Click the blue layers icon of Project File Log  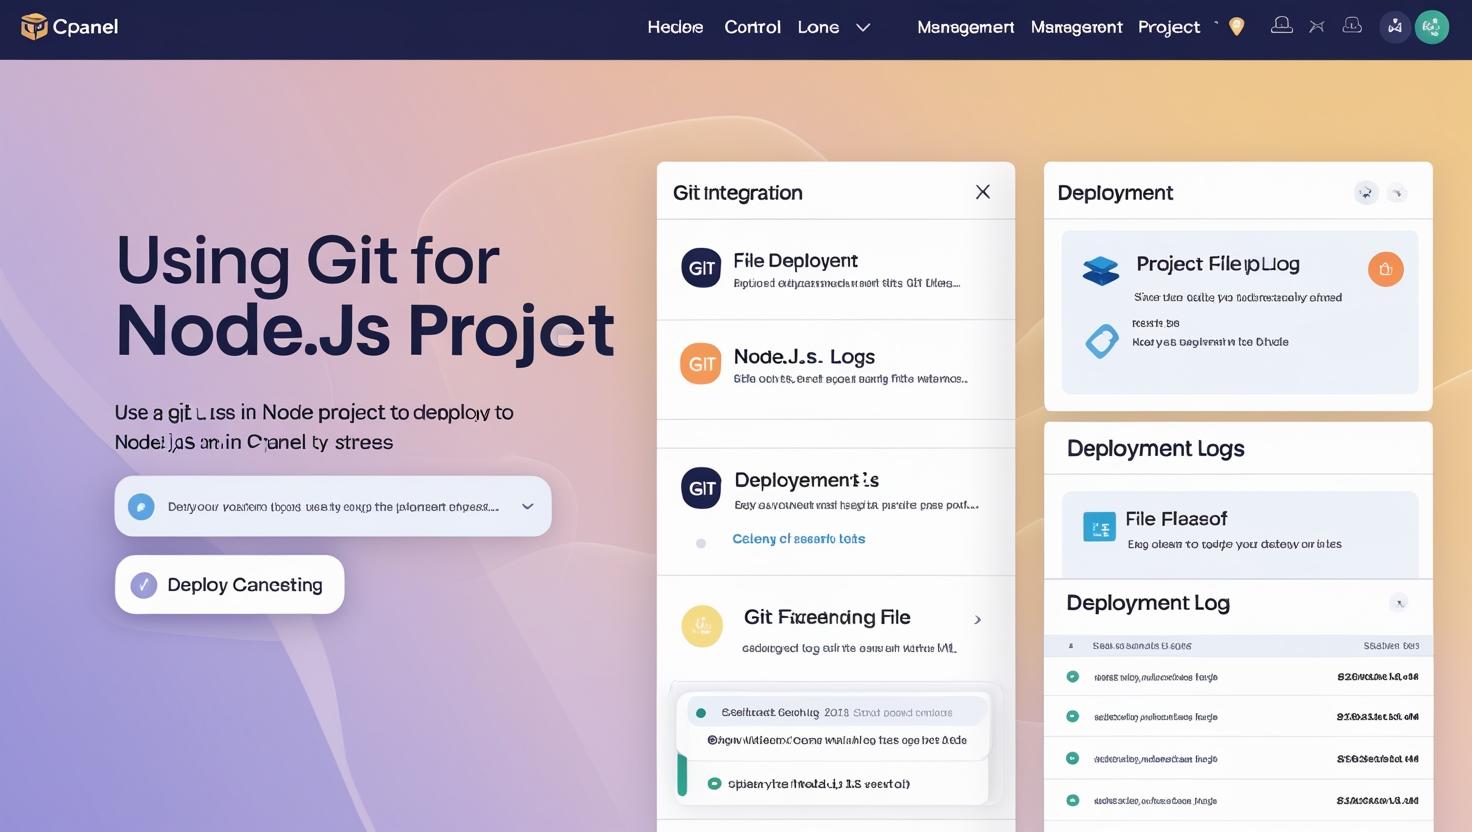(1101, 270)
